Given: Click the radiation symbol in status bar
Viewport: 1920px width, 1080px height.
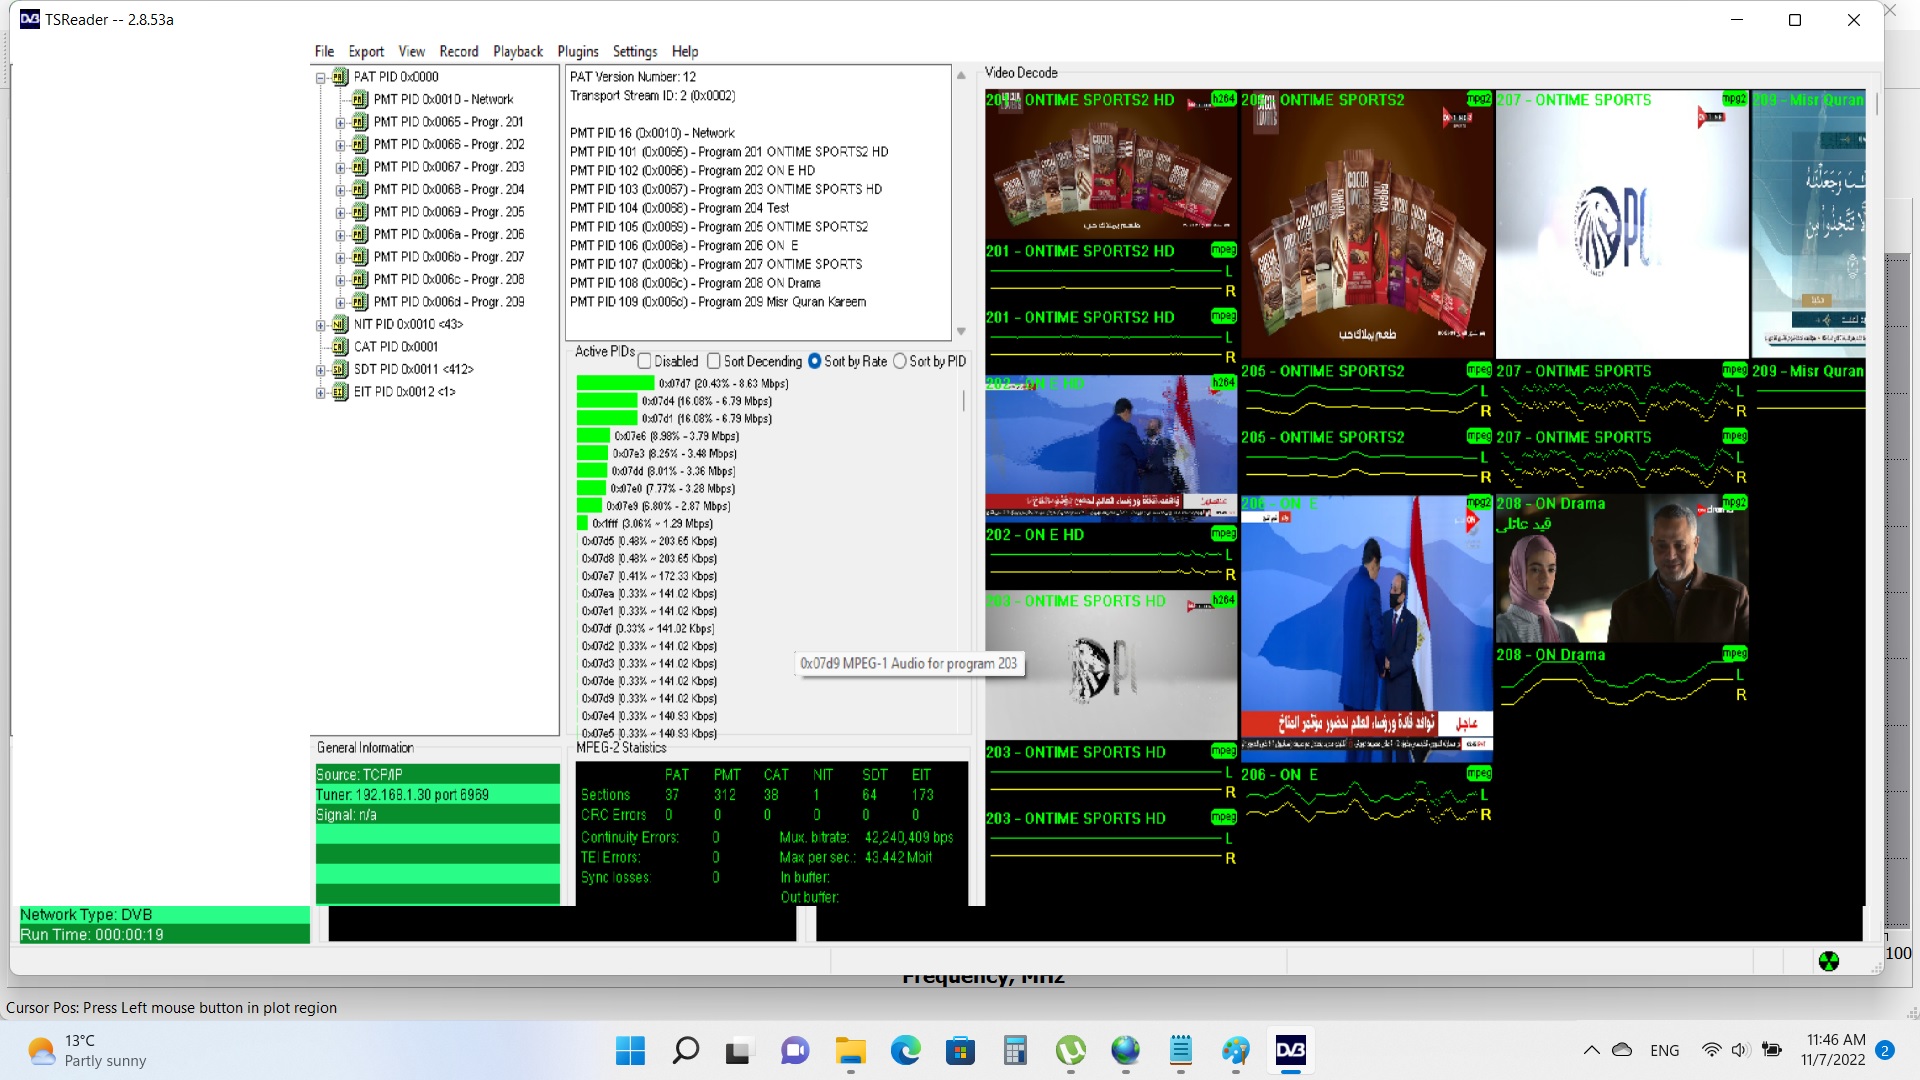Looking at the screenshot, I should pos(1828,962).
